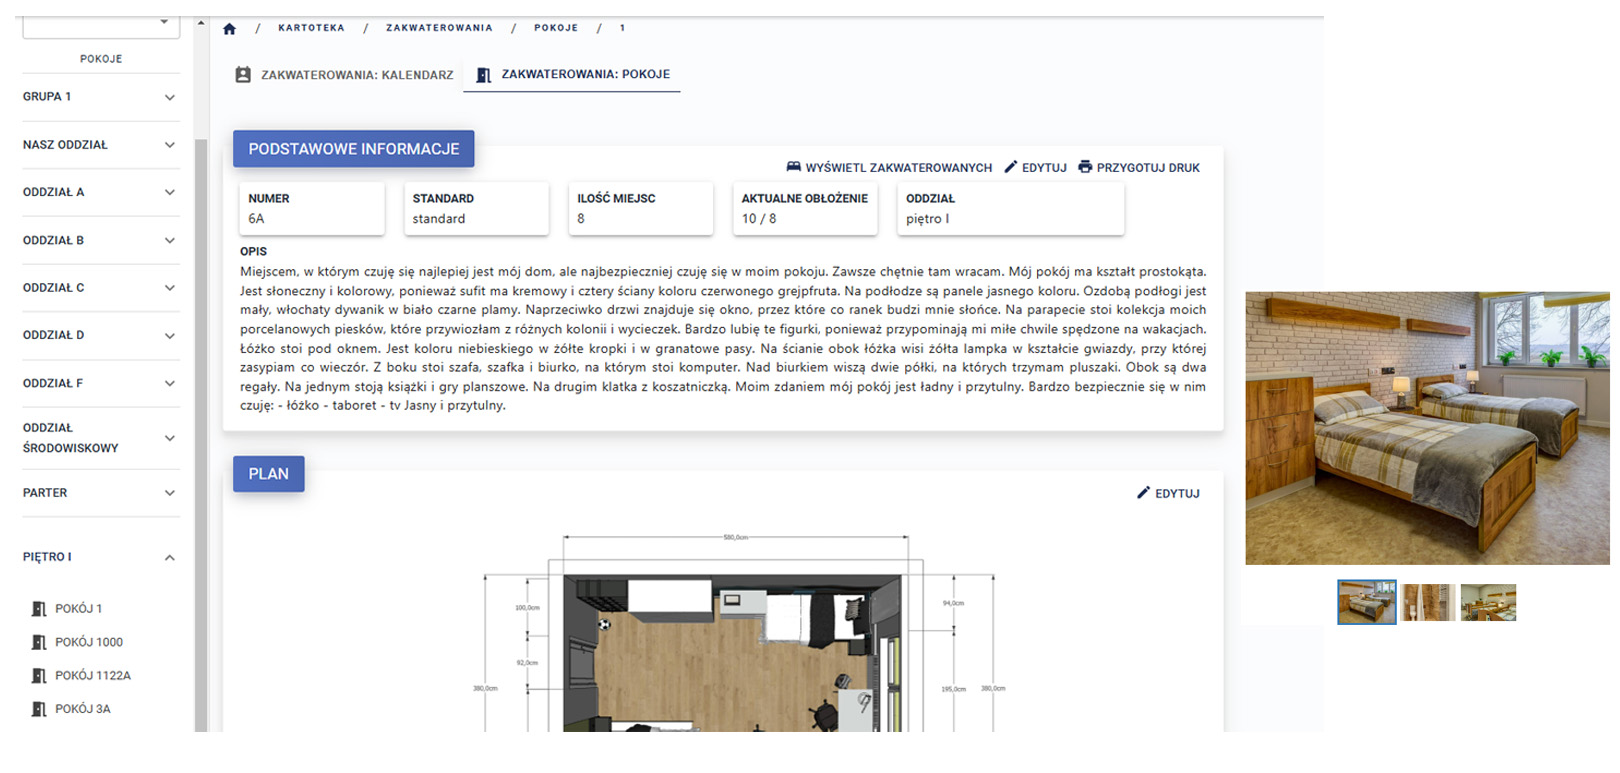Click the Plan section button
This screenshot has height=773, width=1620.
pyautogui.click(x=268, y=474)
